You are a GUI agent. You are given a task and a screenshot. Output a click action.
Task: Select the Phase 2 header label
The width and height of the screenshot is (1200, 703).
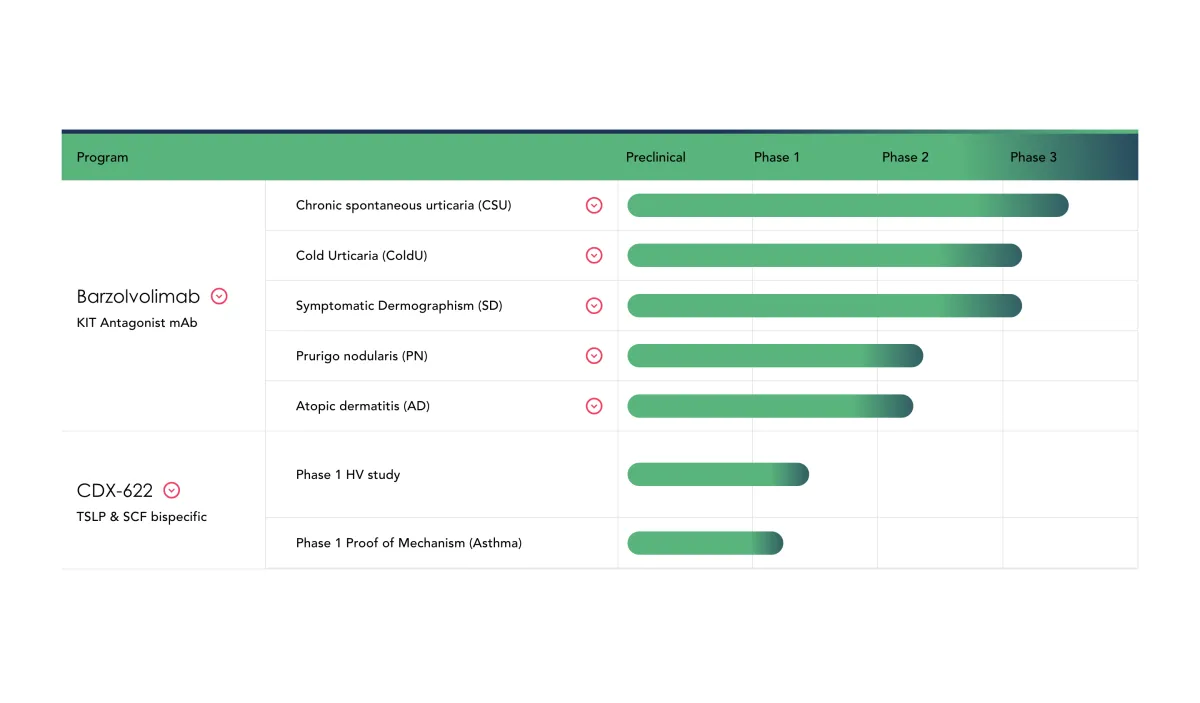click(x=904, y=157)
